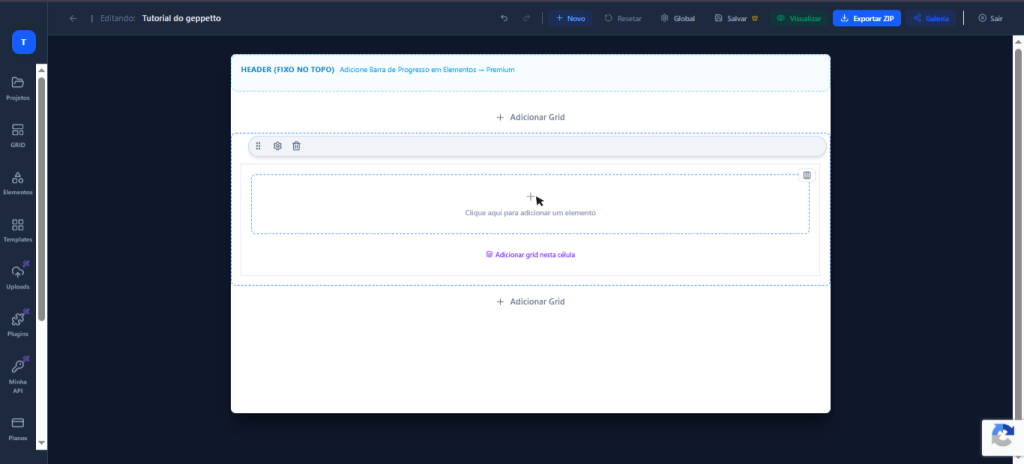Click the cell columns layout icon
This screenshot has width=1024, height=464.
pos(807,175)
